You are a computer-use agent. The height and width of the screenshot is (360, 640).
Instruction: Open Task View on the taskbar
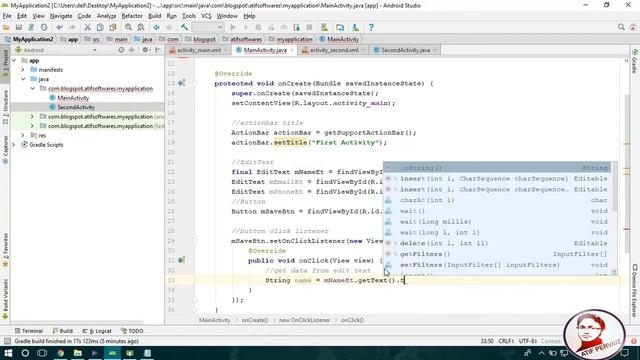tap(42, 353)
